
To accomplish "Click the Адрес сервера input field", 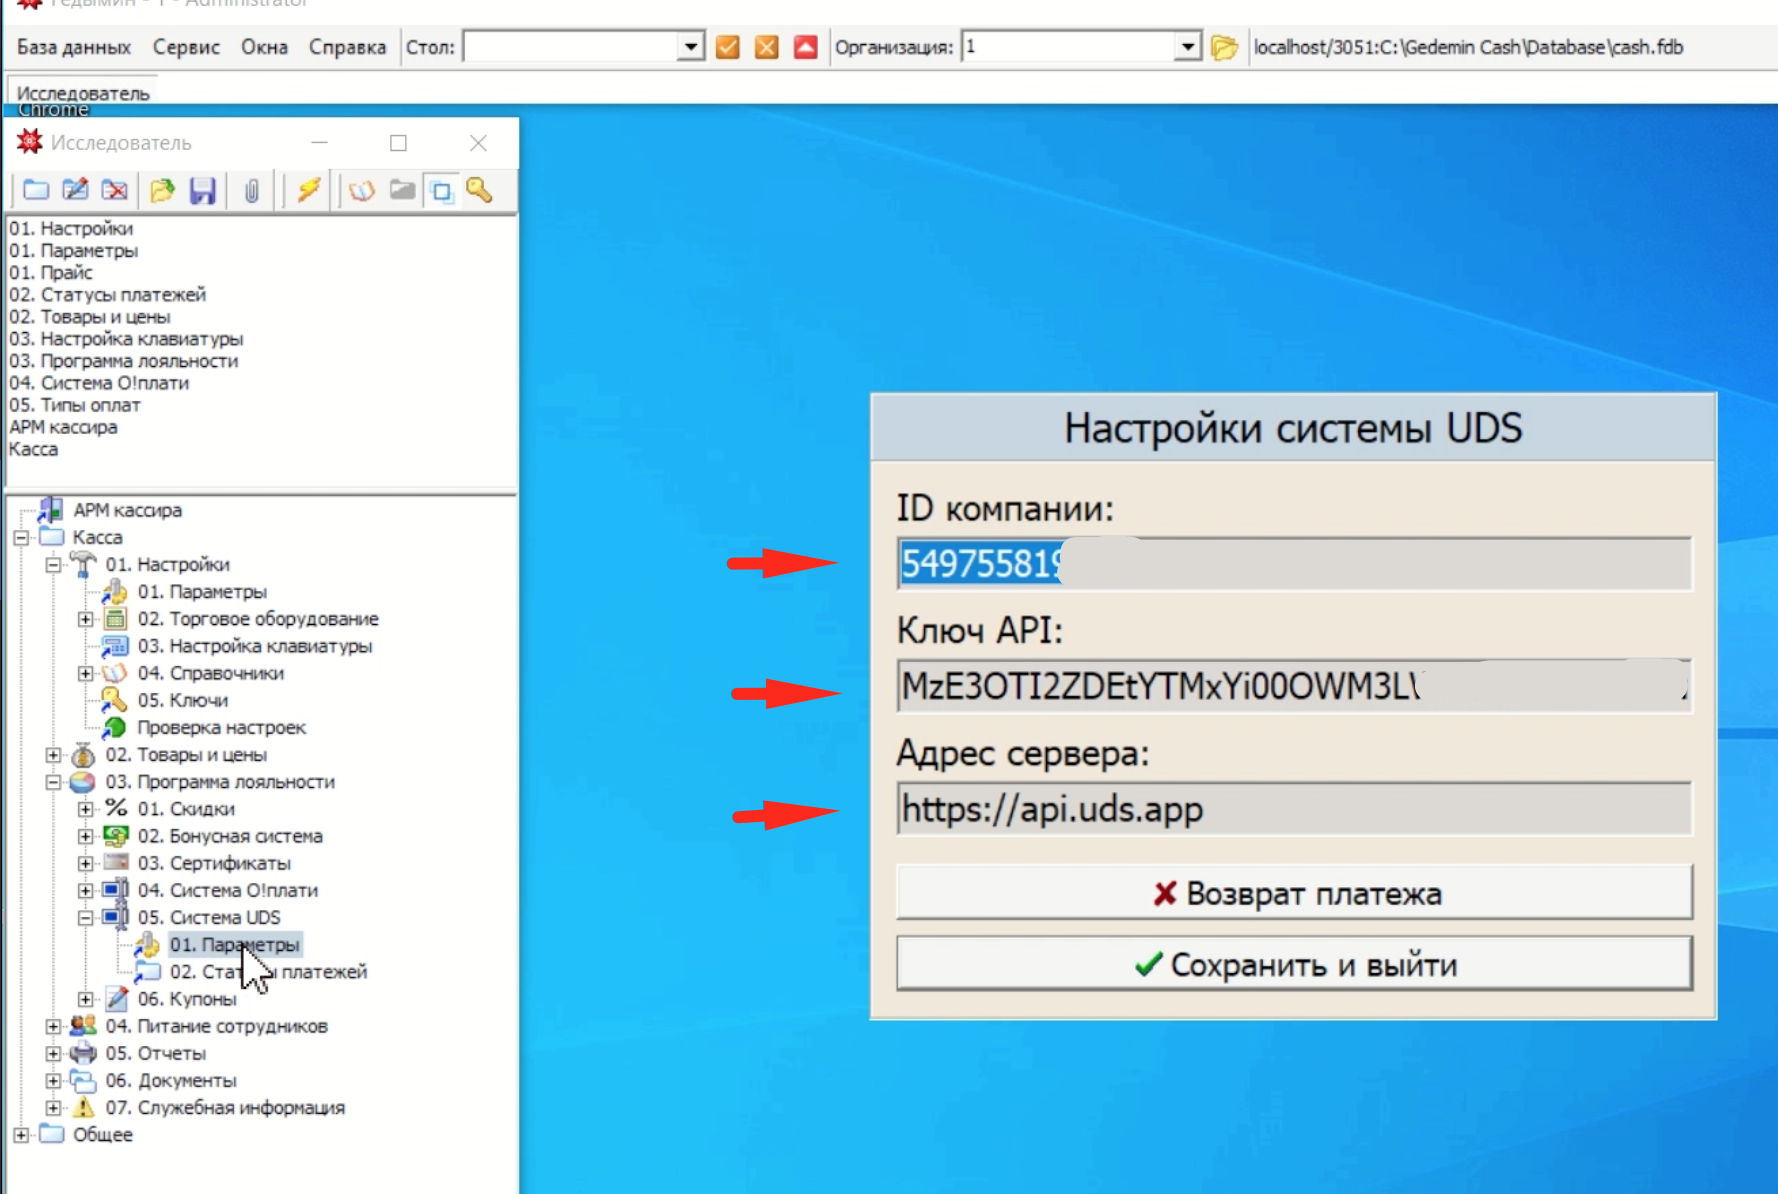I will pyautogui.click(x=1294, y=808).
